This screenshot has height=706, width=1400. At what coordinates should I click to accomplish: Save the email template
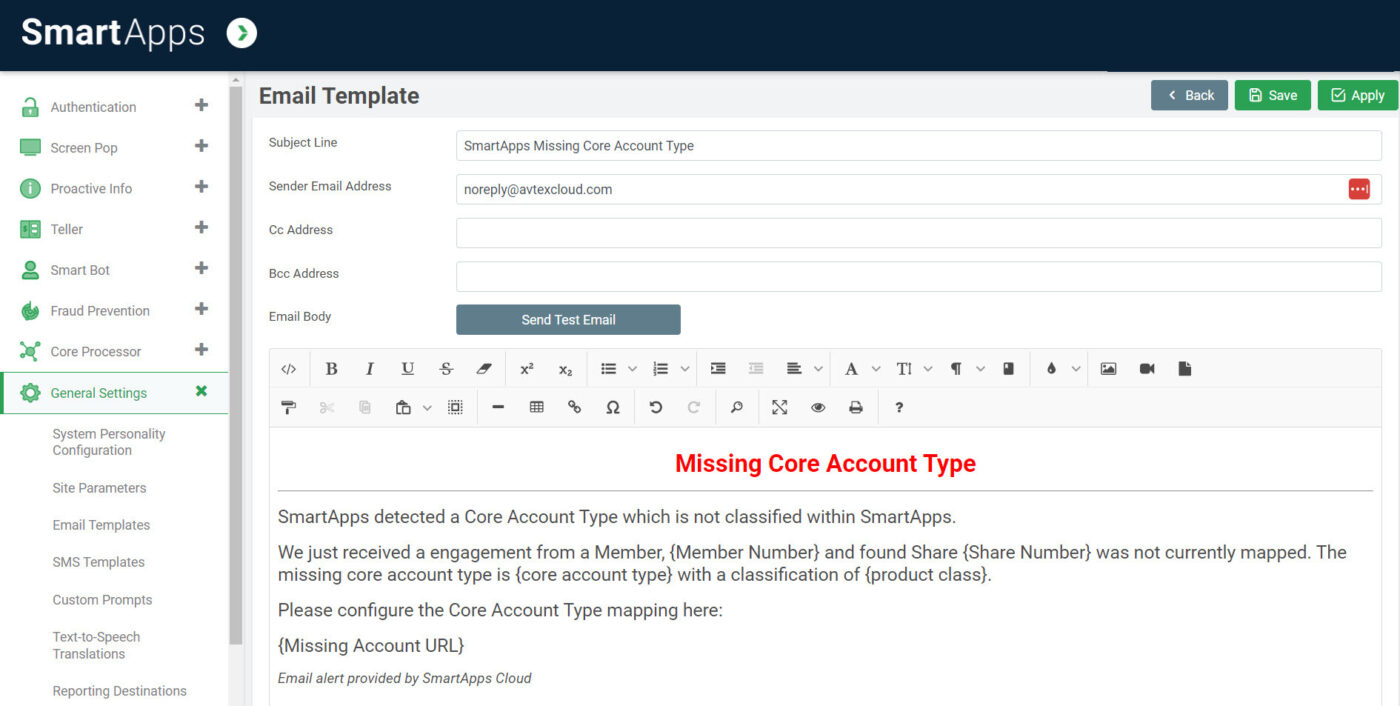coord(1272,95)
